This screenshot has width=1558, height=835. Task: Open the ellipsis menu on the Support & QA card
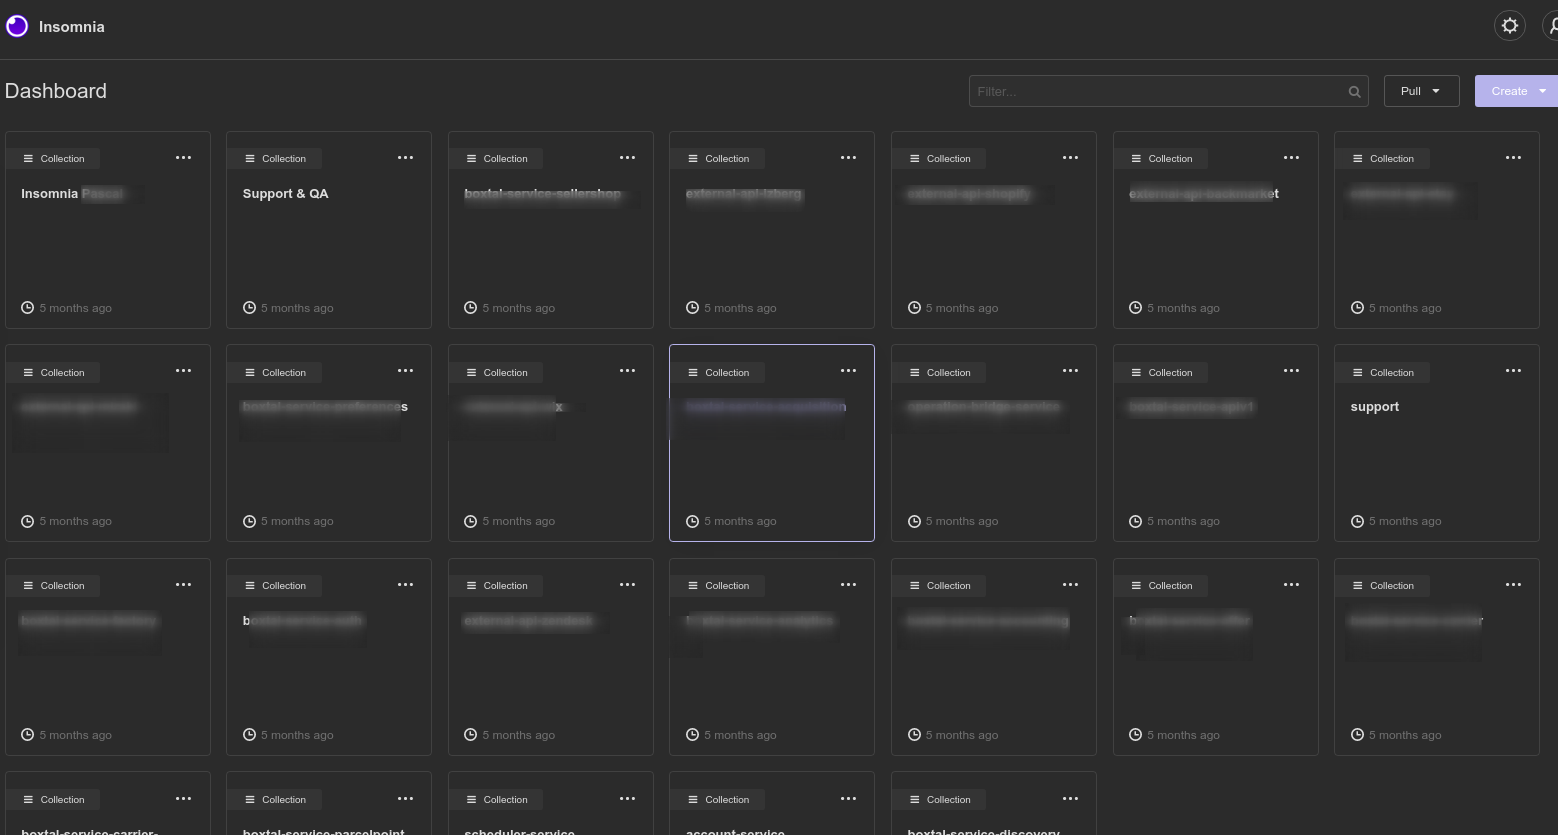[x=405, y=157]
